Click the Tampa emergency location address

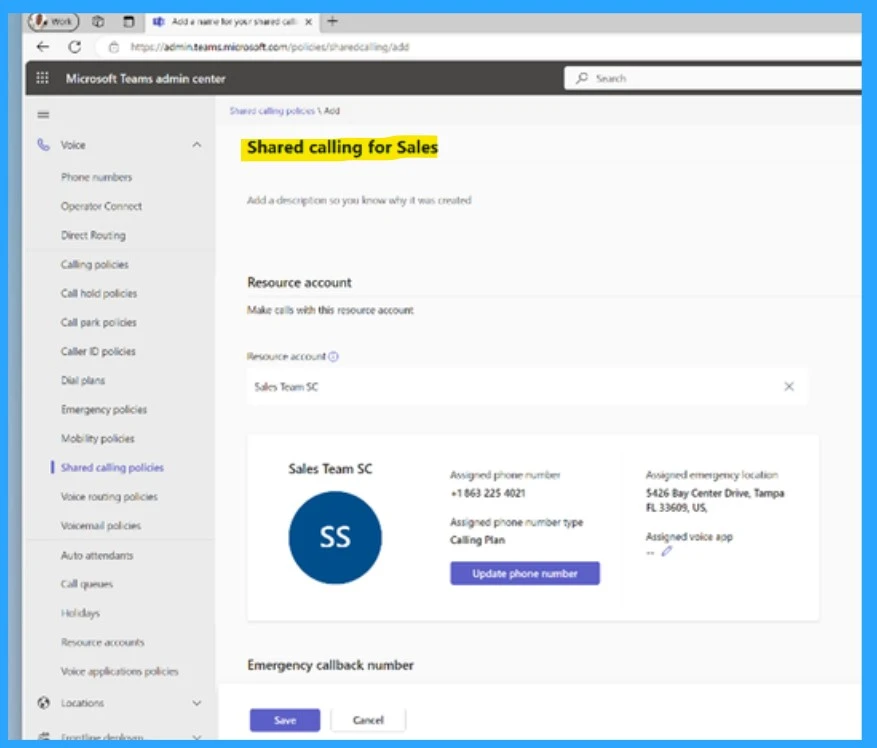pyautogui.click(x=715, y=500)
